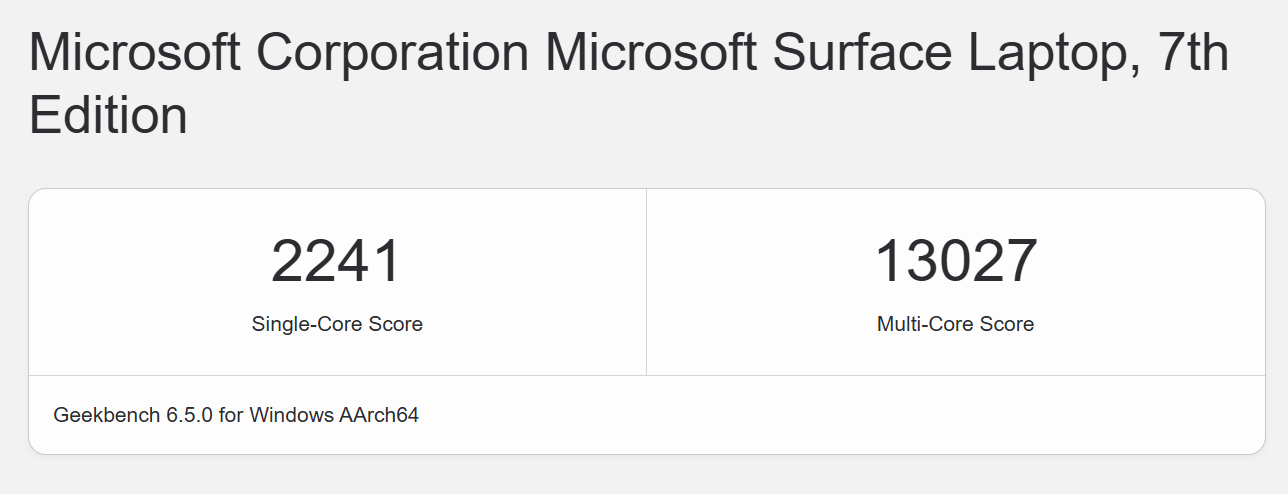Click the word Edition in the title

pyautogui.click(x=108, y=115)
